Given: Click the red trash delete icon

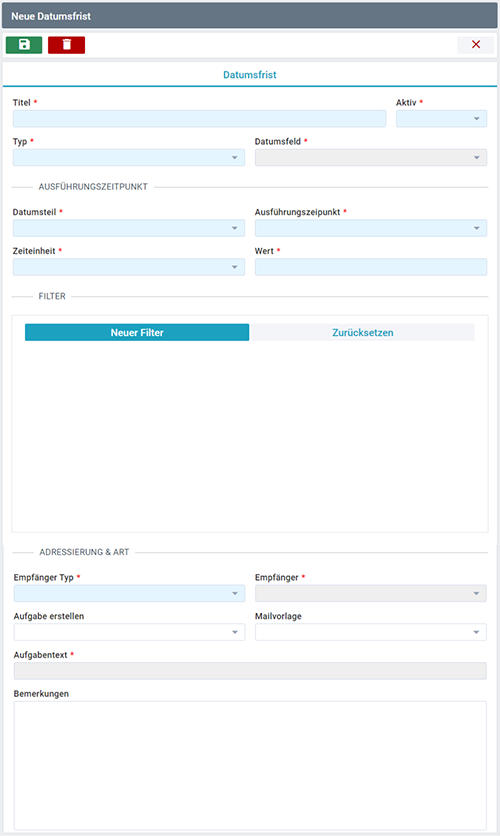Looking at the screenshot, I should tap(67, 45).
